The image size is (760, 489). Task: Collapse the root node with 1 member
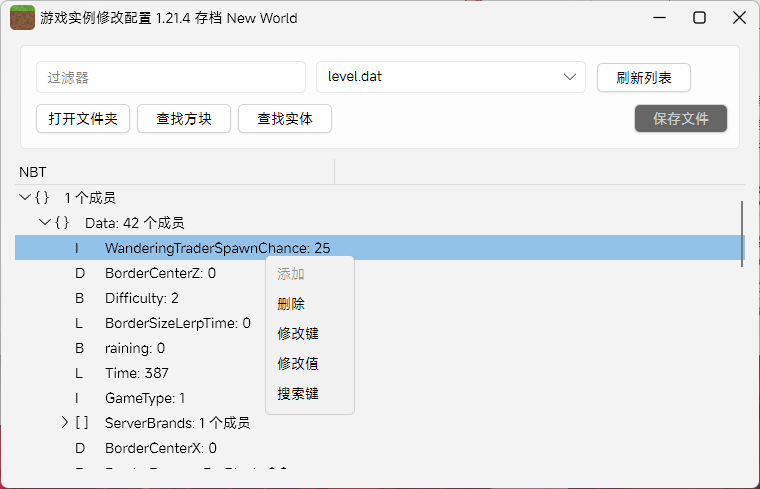(x=25, y=198)
